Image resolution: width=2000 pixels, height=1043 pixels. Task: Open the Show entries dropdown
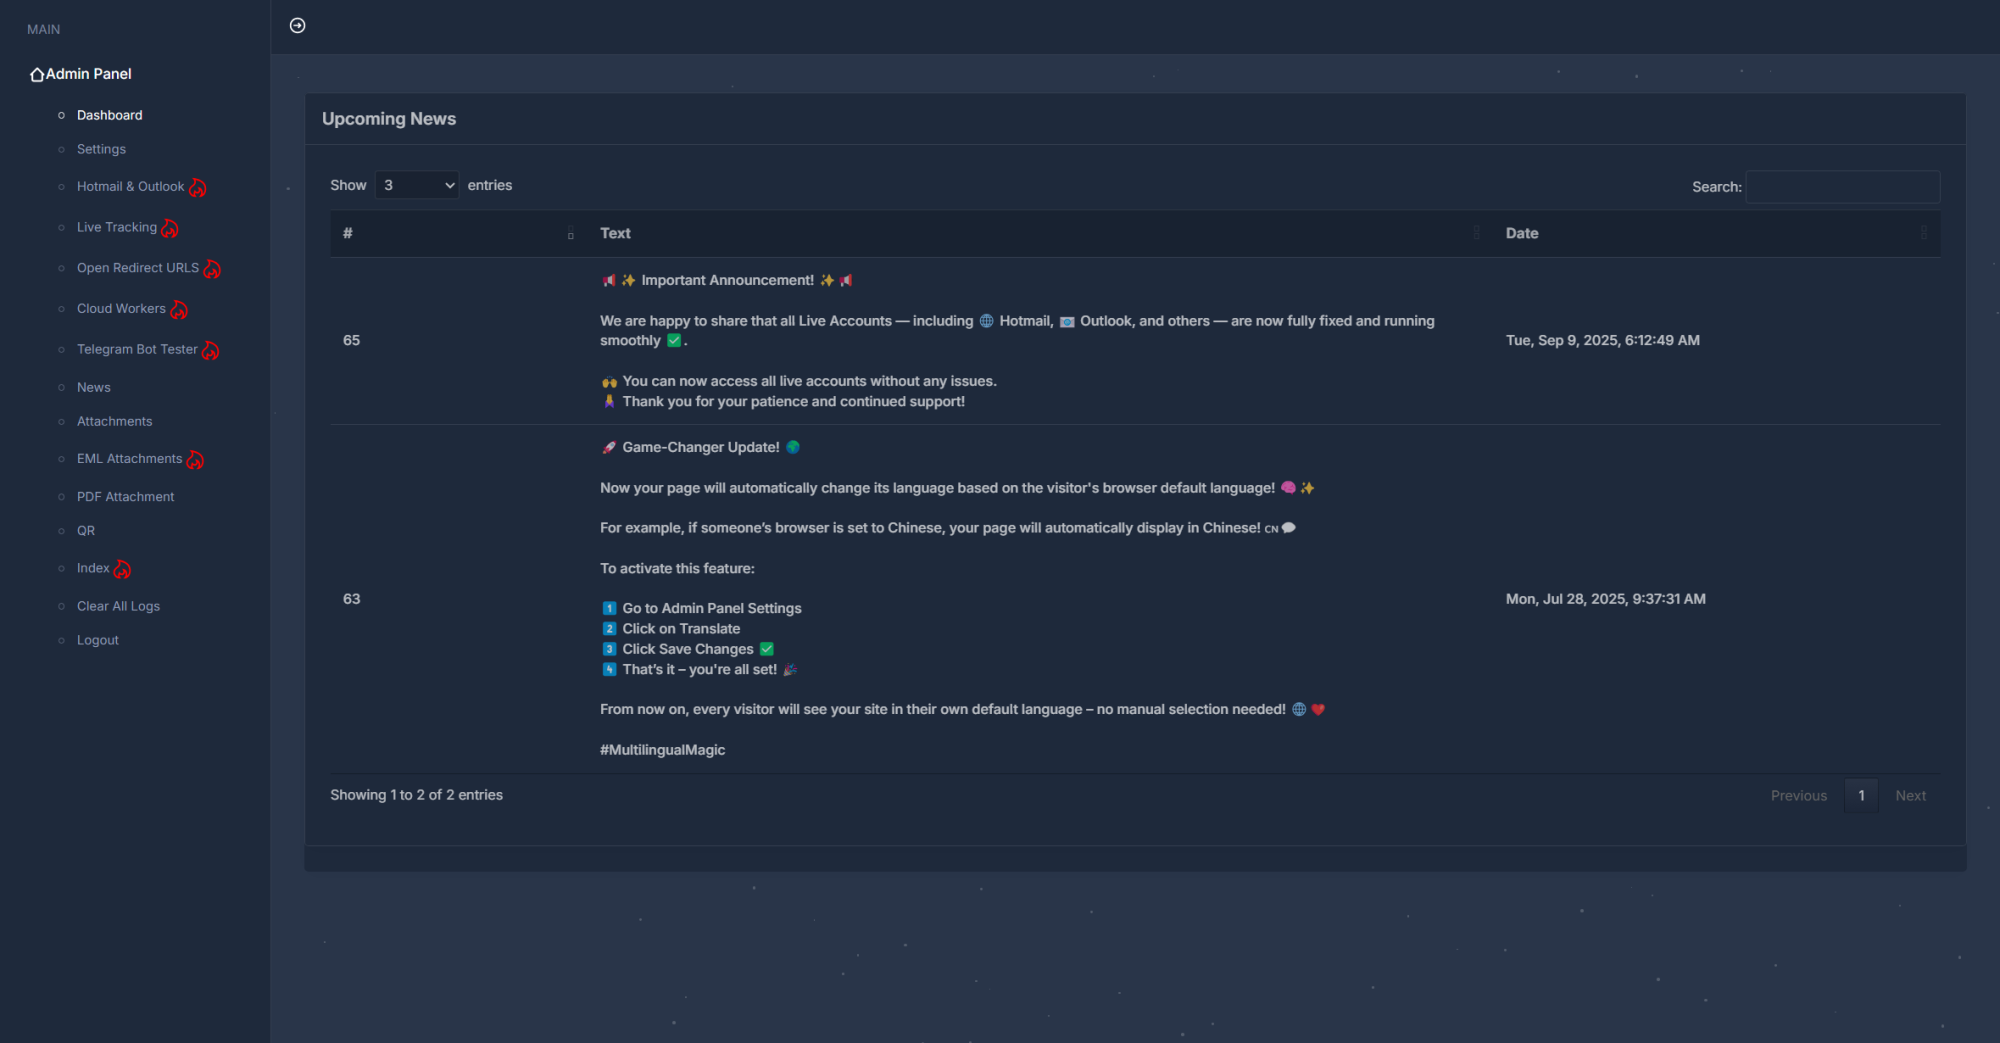417,185
